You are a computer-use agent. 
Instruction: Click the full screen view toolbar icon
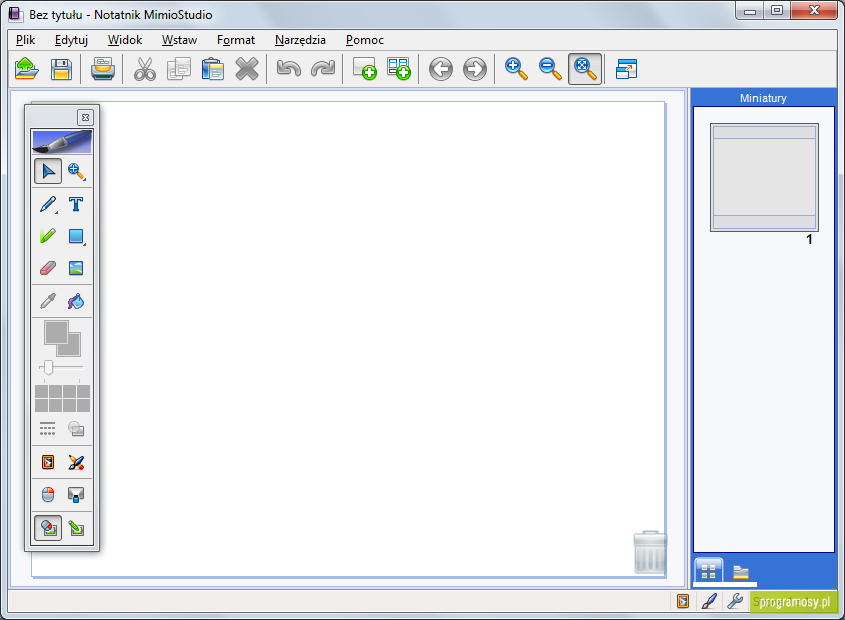(626, 69)
